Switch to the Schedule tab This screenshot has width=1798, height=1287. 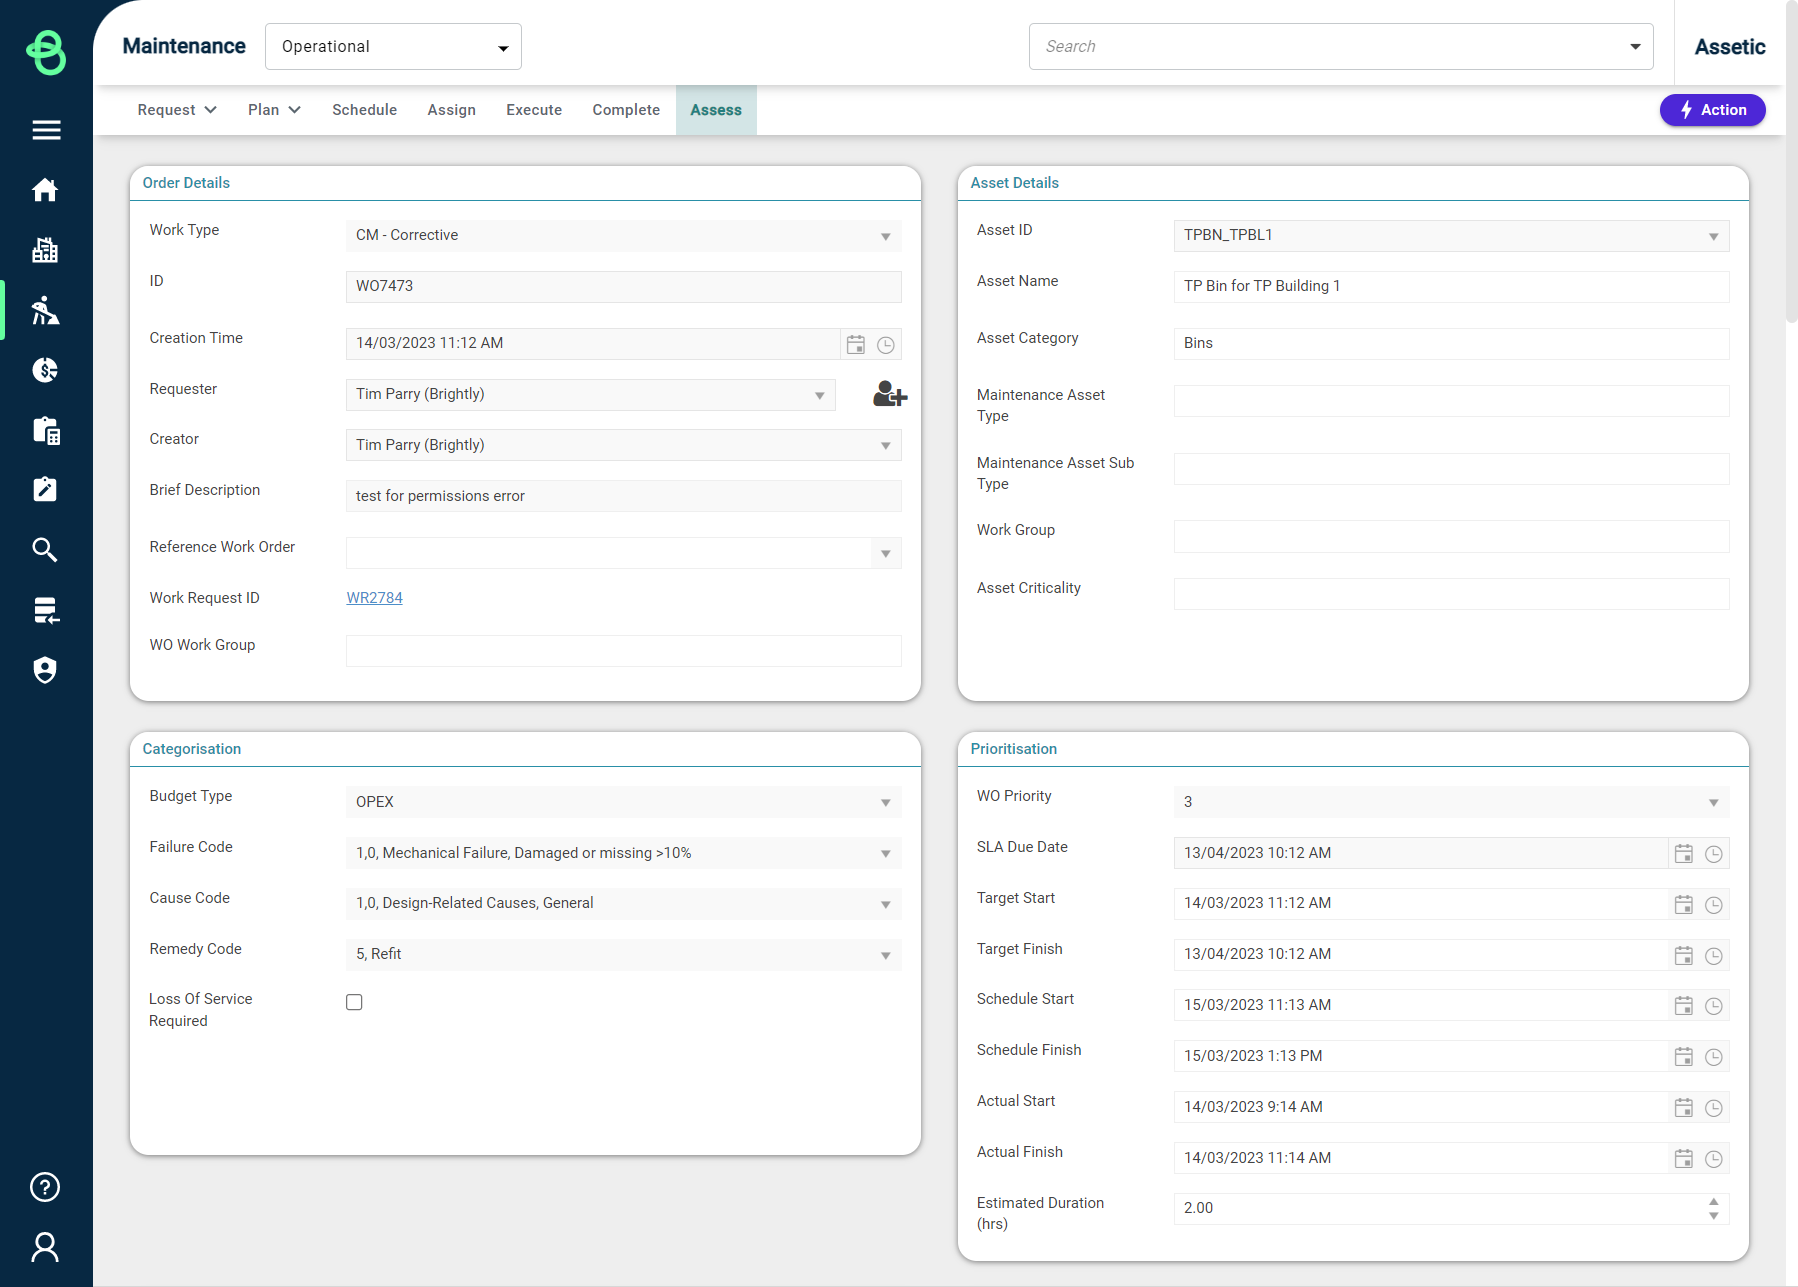[364, 110]
